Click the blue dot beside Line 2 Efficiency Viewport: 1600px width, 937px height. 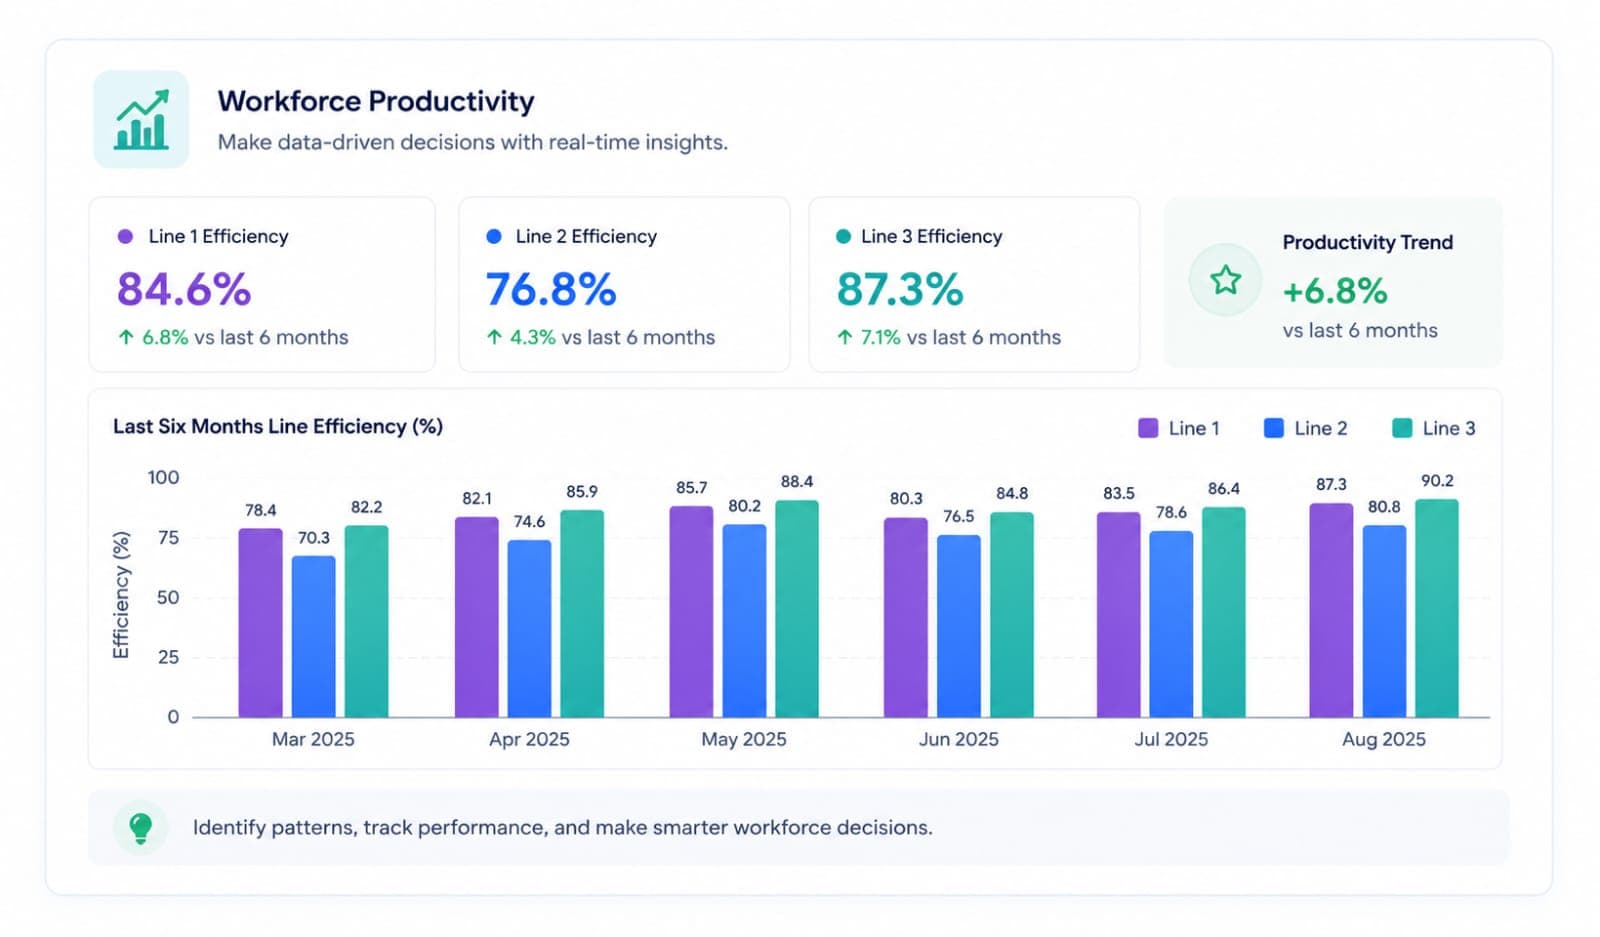(493, 237)
